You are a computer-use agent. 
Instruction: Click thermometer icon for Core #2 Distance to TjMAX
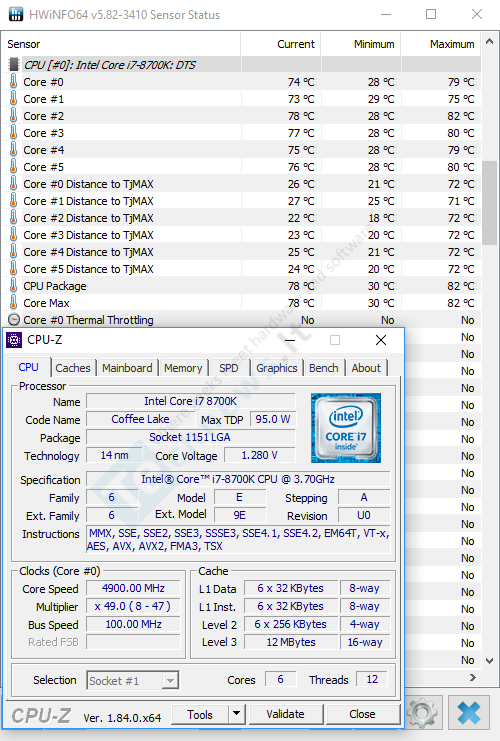14,218
